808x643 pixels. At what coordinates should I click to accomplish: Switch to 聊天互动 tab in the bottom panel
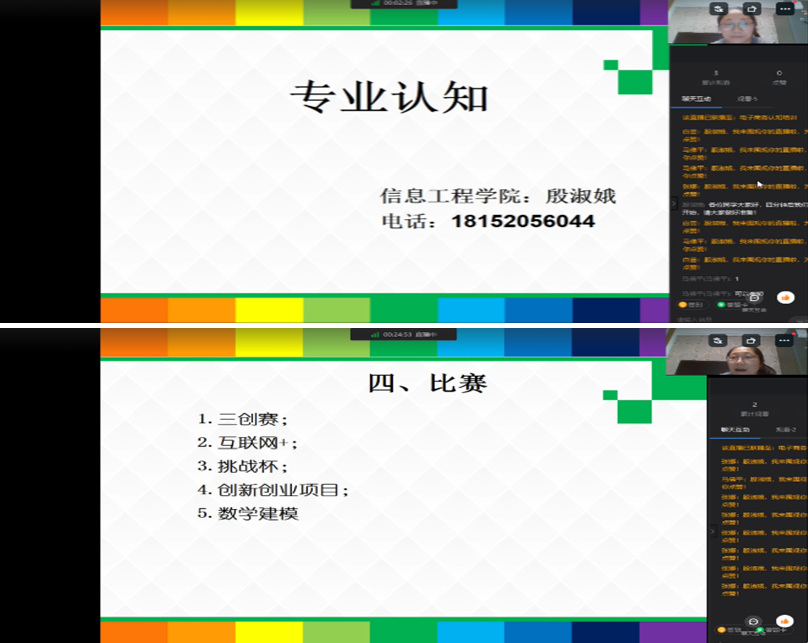736,429
